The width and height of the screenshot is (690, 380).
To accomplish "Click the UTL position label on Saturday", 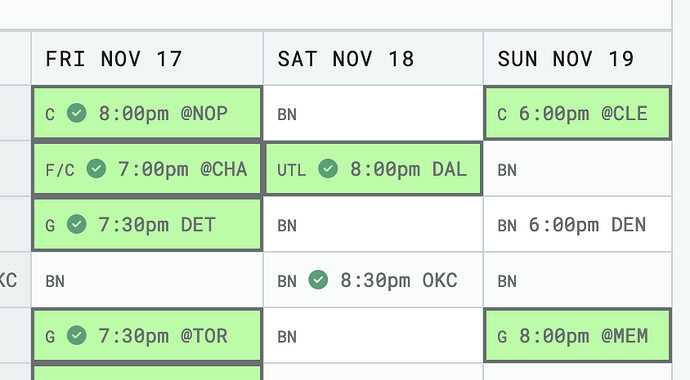I will (291, 170).
